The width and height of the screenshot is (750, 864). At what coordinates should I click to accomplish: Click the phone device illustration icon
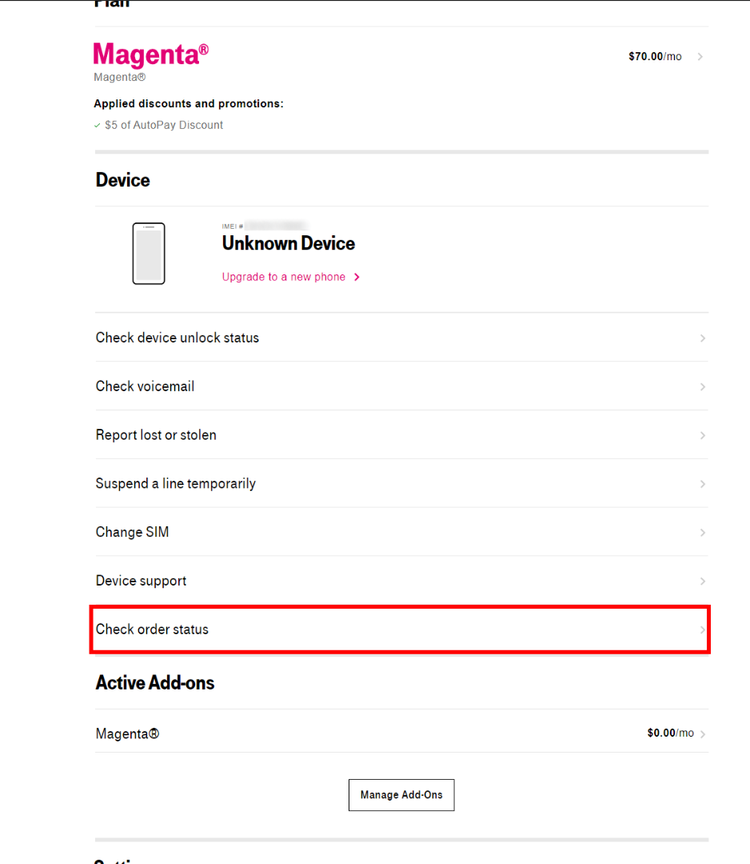[x=148, y=253]
